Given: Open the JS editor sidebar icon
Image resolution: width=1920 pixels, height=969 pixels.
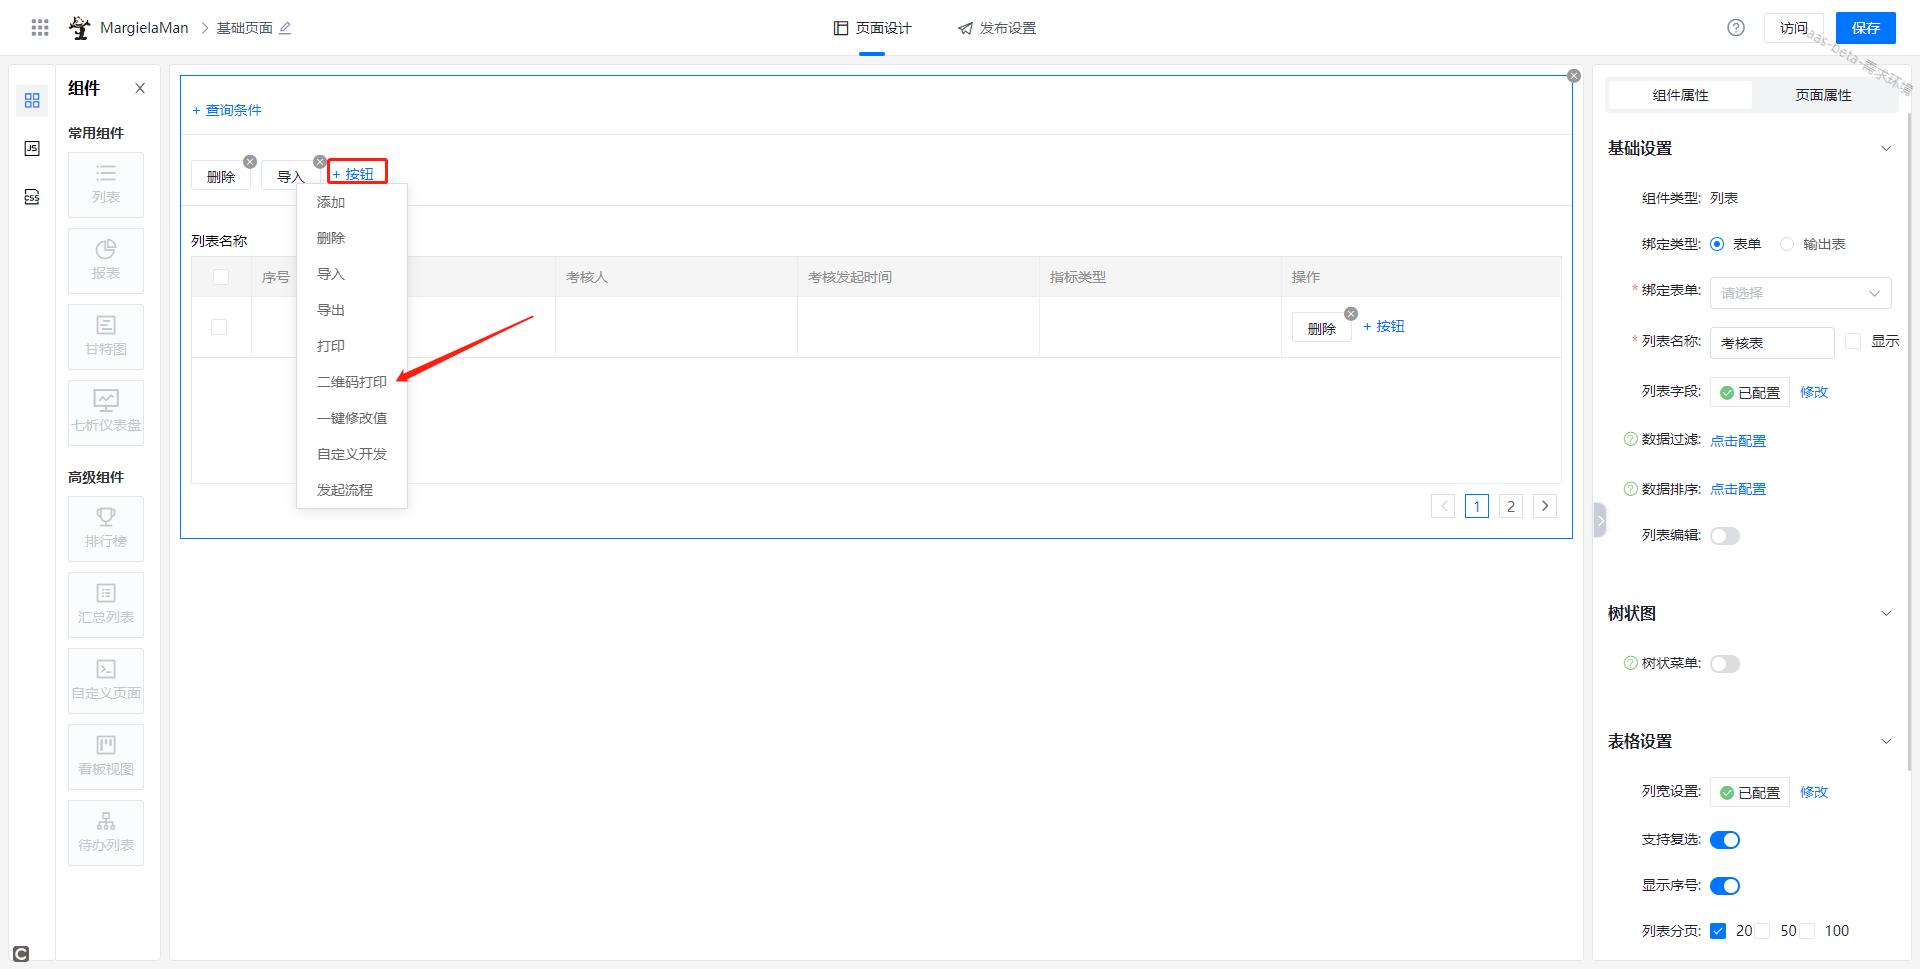Looking at the screenshot, I should click(32, 149).
